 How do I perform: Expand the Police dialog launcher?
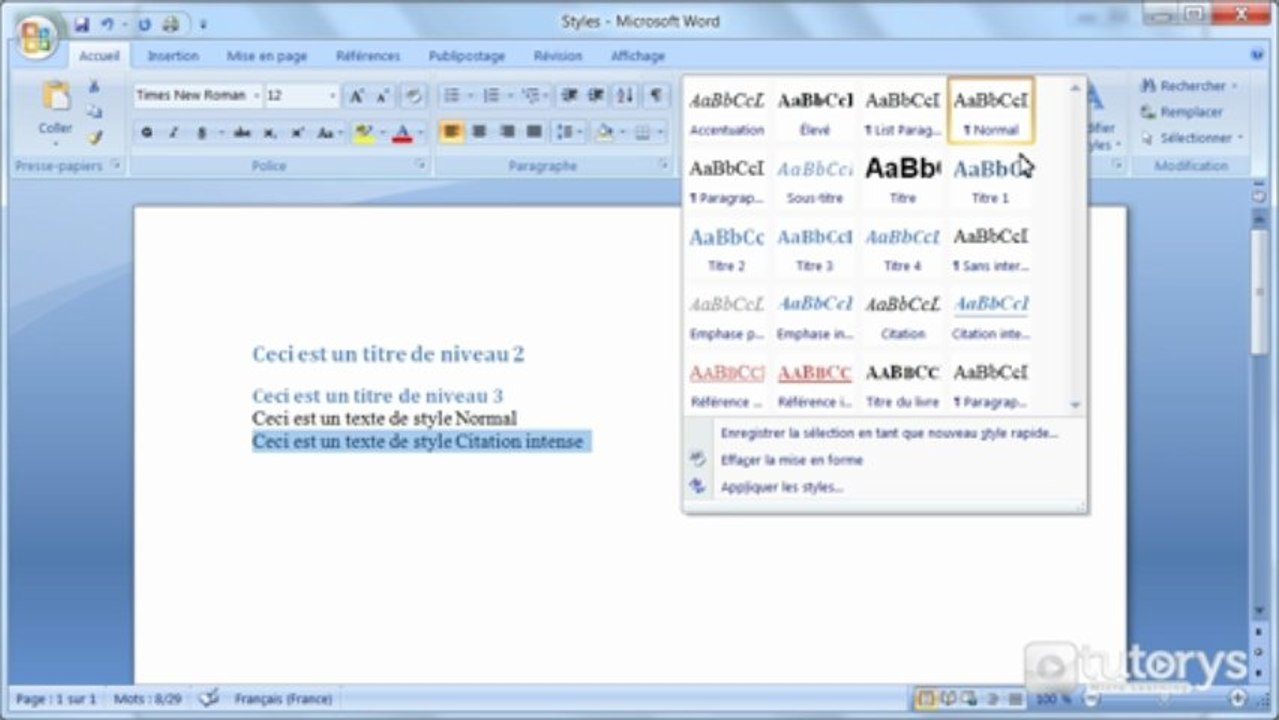421,165
